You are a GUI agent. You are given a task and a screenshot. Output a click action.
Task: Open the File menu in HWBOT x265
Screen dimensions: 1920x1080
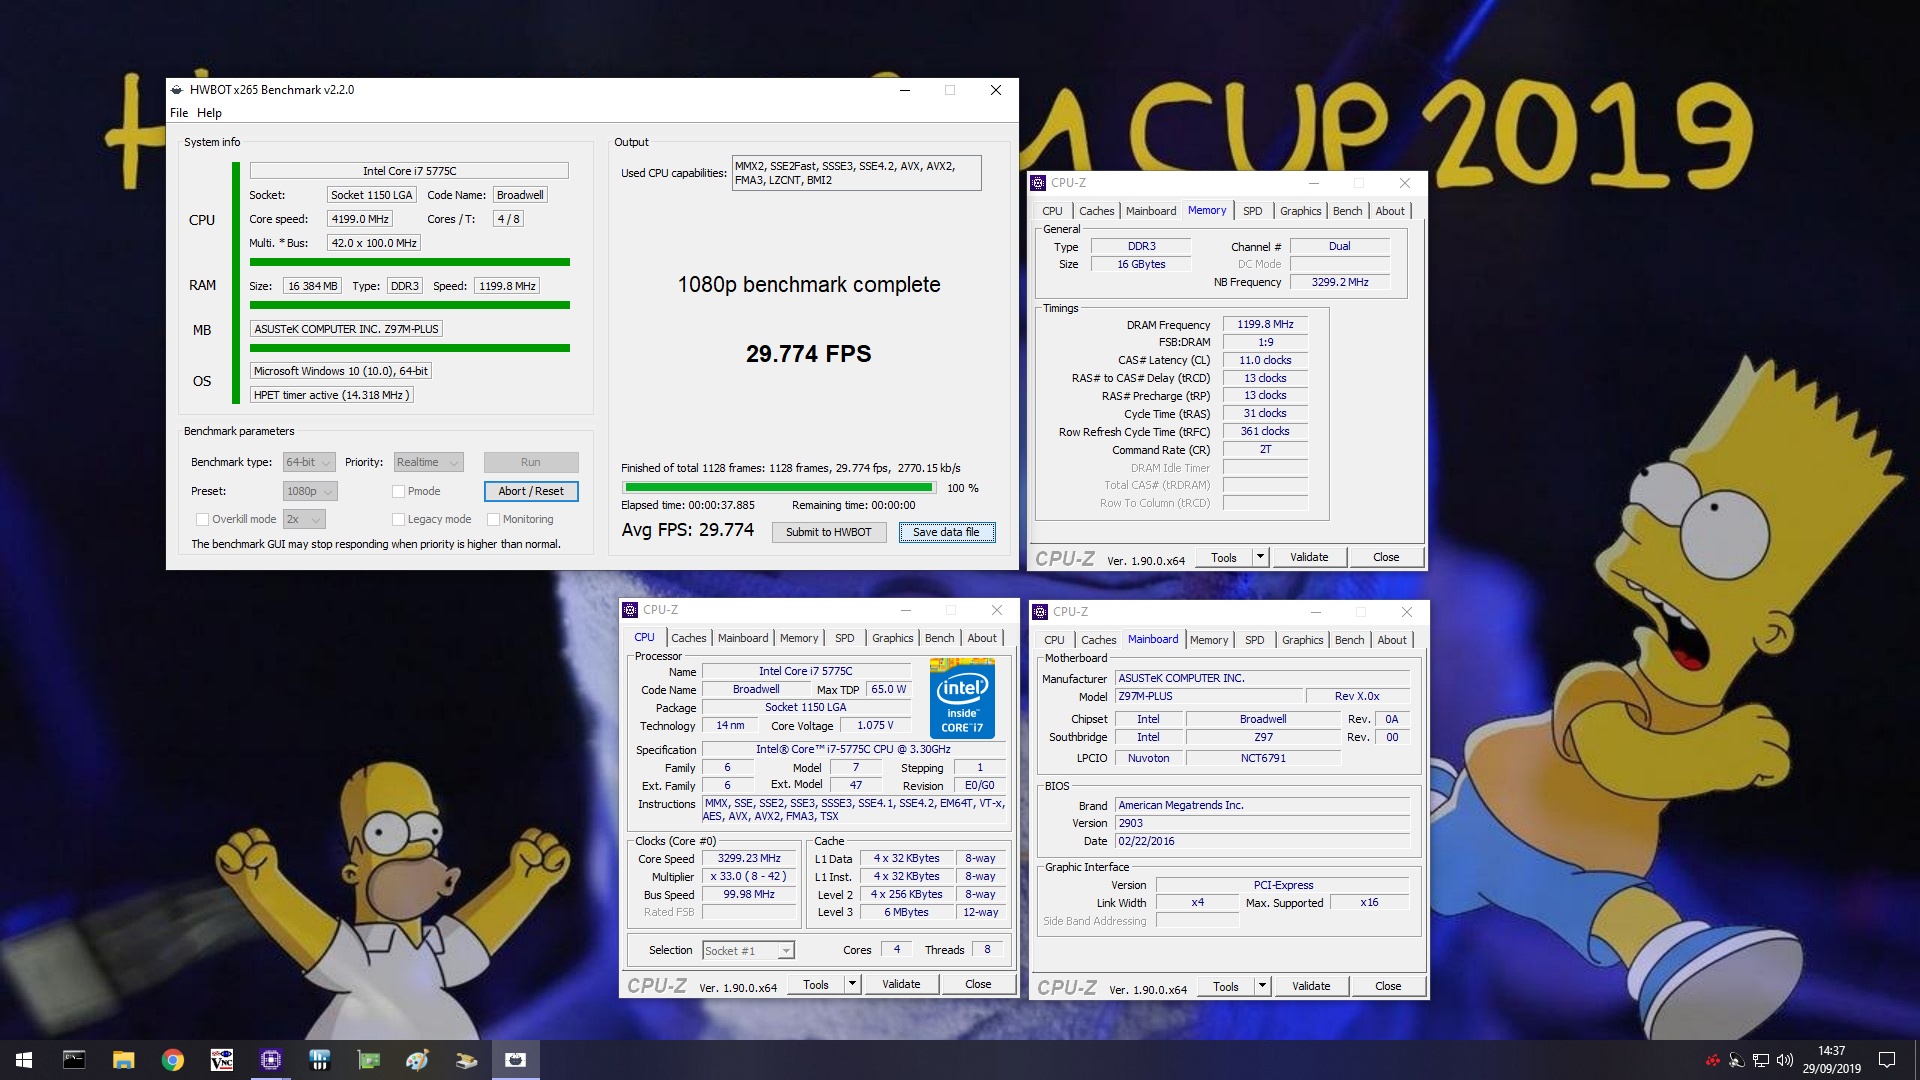pyautogui.click(x=179, y=113)
